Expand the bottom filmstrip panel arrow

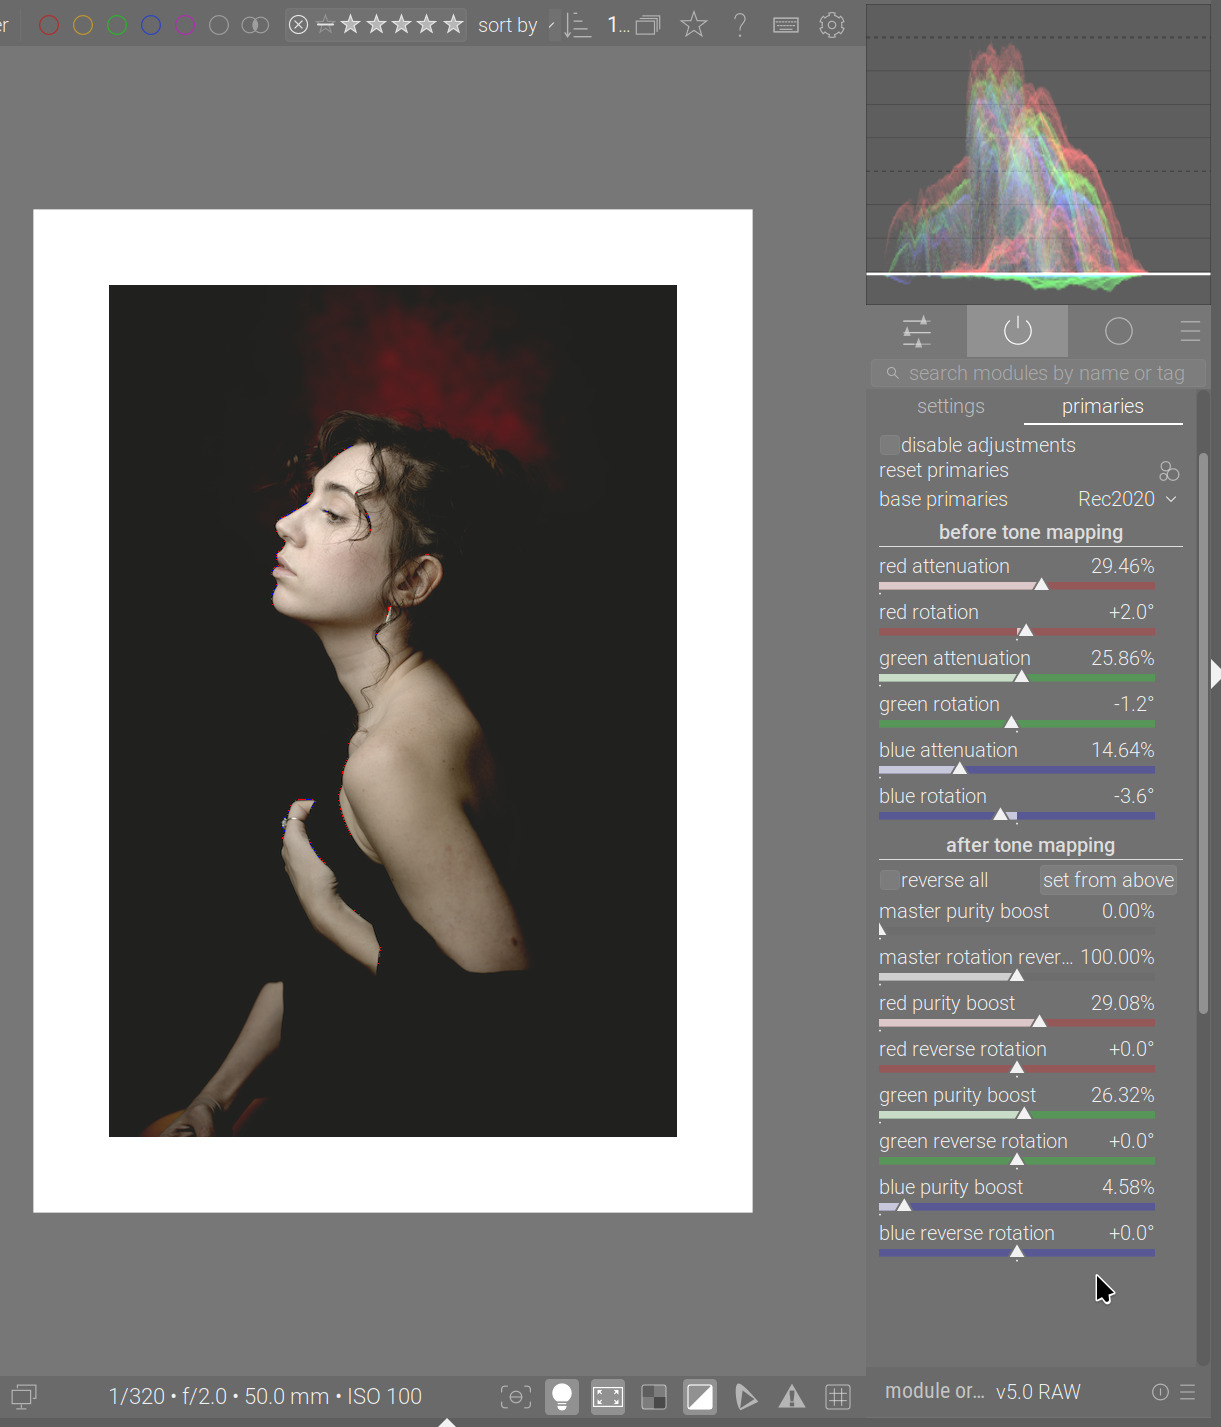click(447, 1421)
